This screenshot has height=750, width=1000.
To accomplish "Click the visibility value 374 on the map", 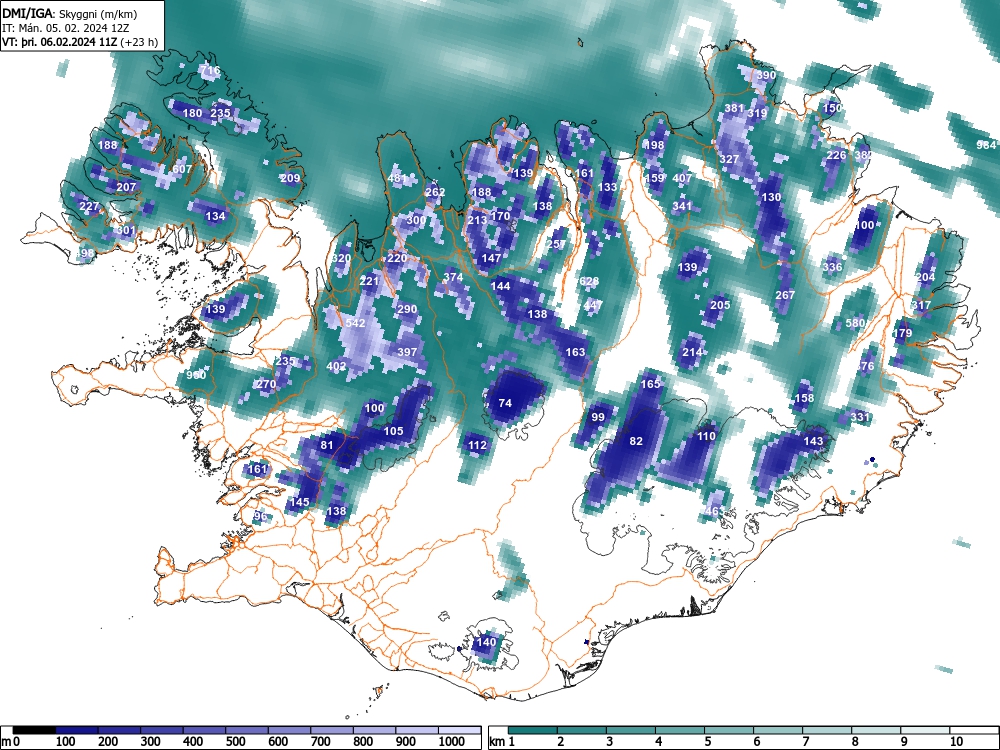I will click(x=453, y=277).
